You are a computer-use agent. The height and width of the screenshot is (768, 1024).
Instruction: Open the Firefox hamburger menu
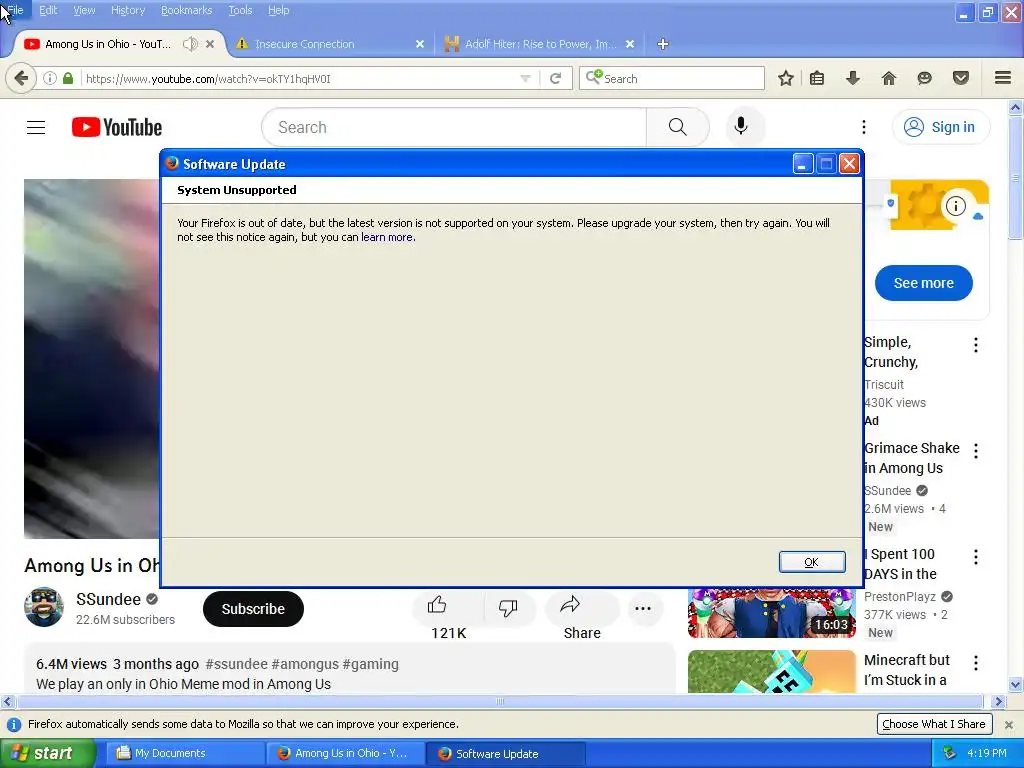(x=1003, y=78)
